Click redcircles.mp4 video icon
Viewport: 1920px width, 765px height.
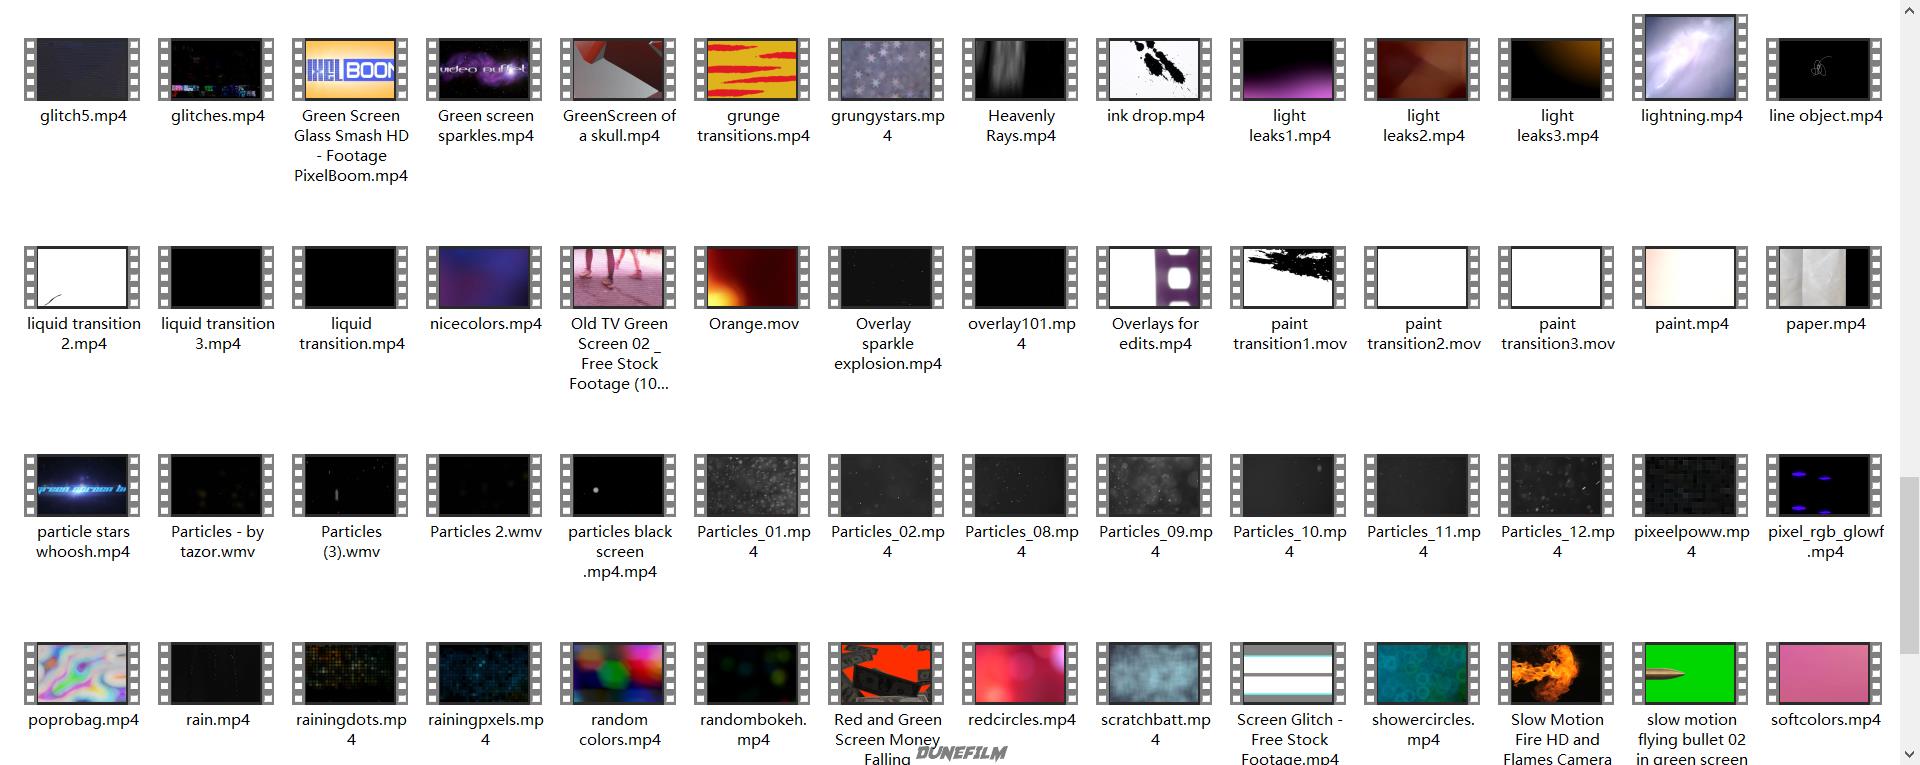pyautogui.click(x=1021, y=674)
